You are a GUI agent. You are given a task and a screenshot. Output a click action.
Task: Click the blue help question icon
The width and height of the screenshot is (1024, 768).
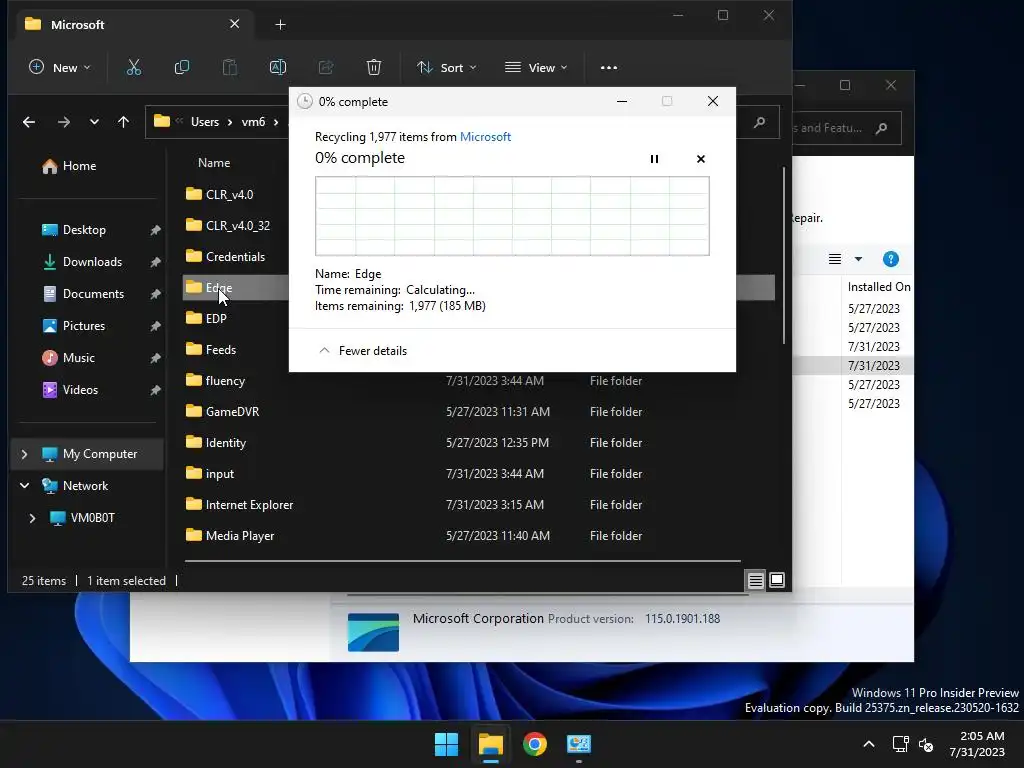click(891, 259)
